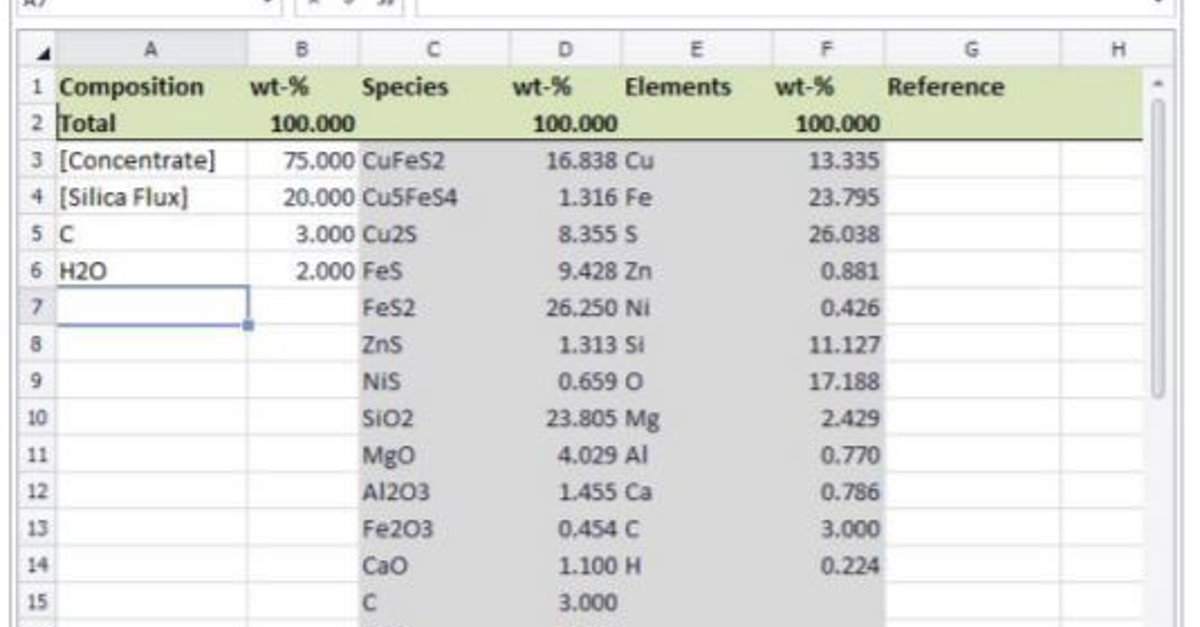The width and height of the screenshot is (1200, 627).
Task: Click the 16.838 species wt-% cell
Action: click(566, 160)
